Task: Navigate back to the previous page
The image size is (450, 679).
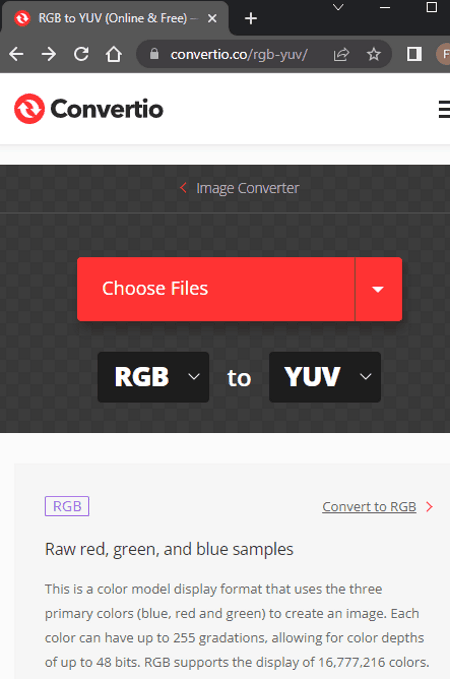Action: coord(16,54)
